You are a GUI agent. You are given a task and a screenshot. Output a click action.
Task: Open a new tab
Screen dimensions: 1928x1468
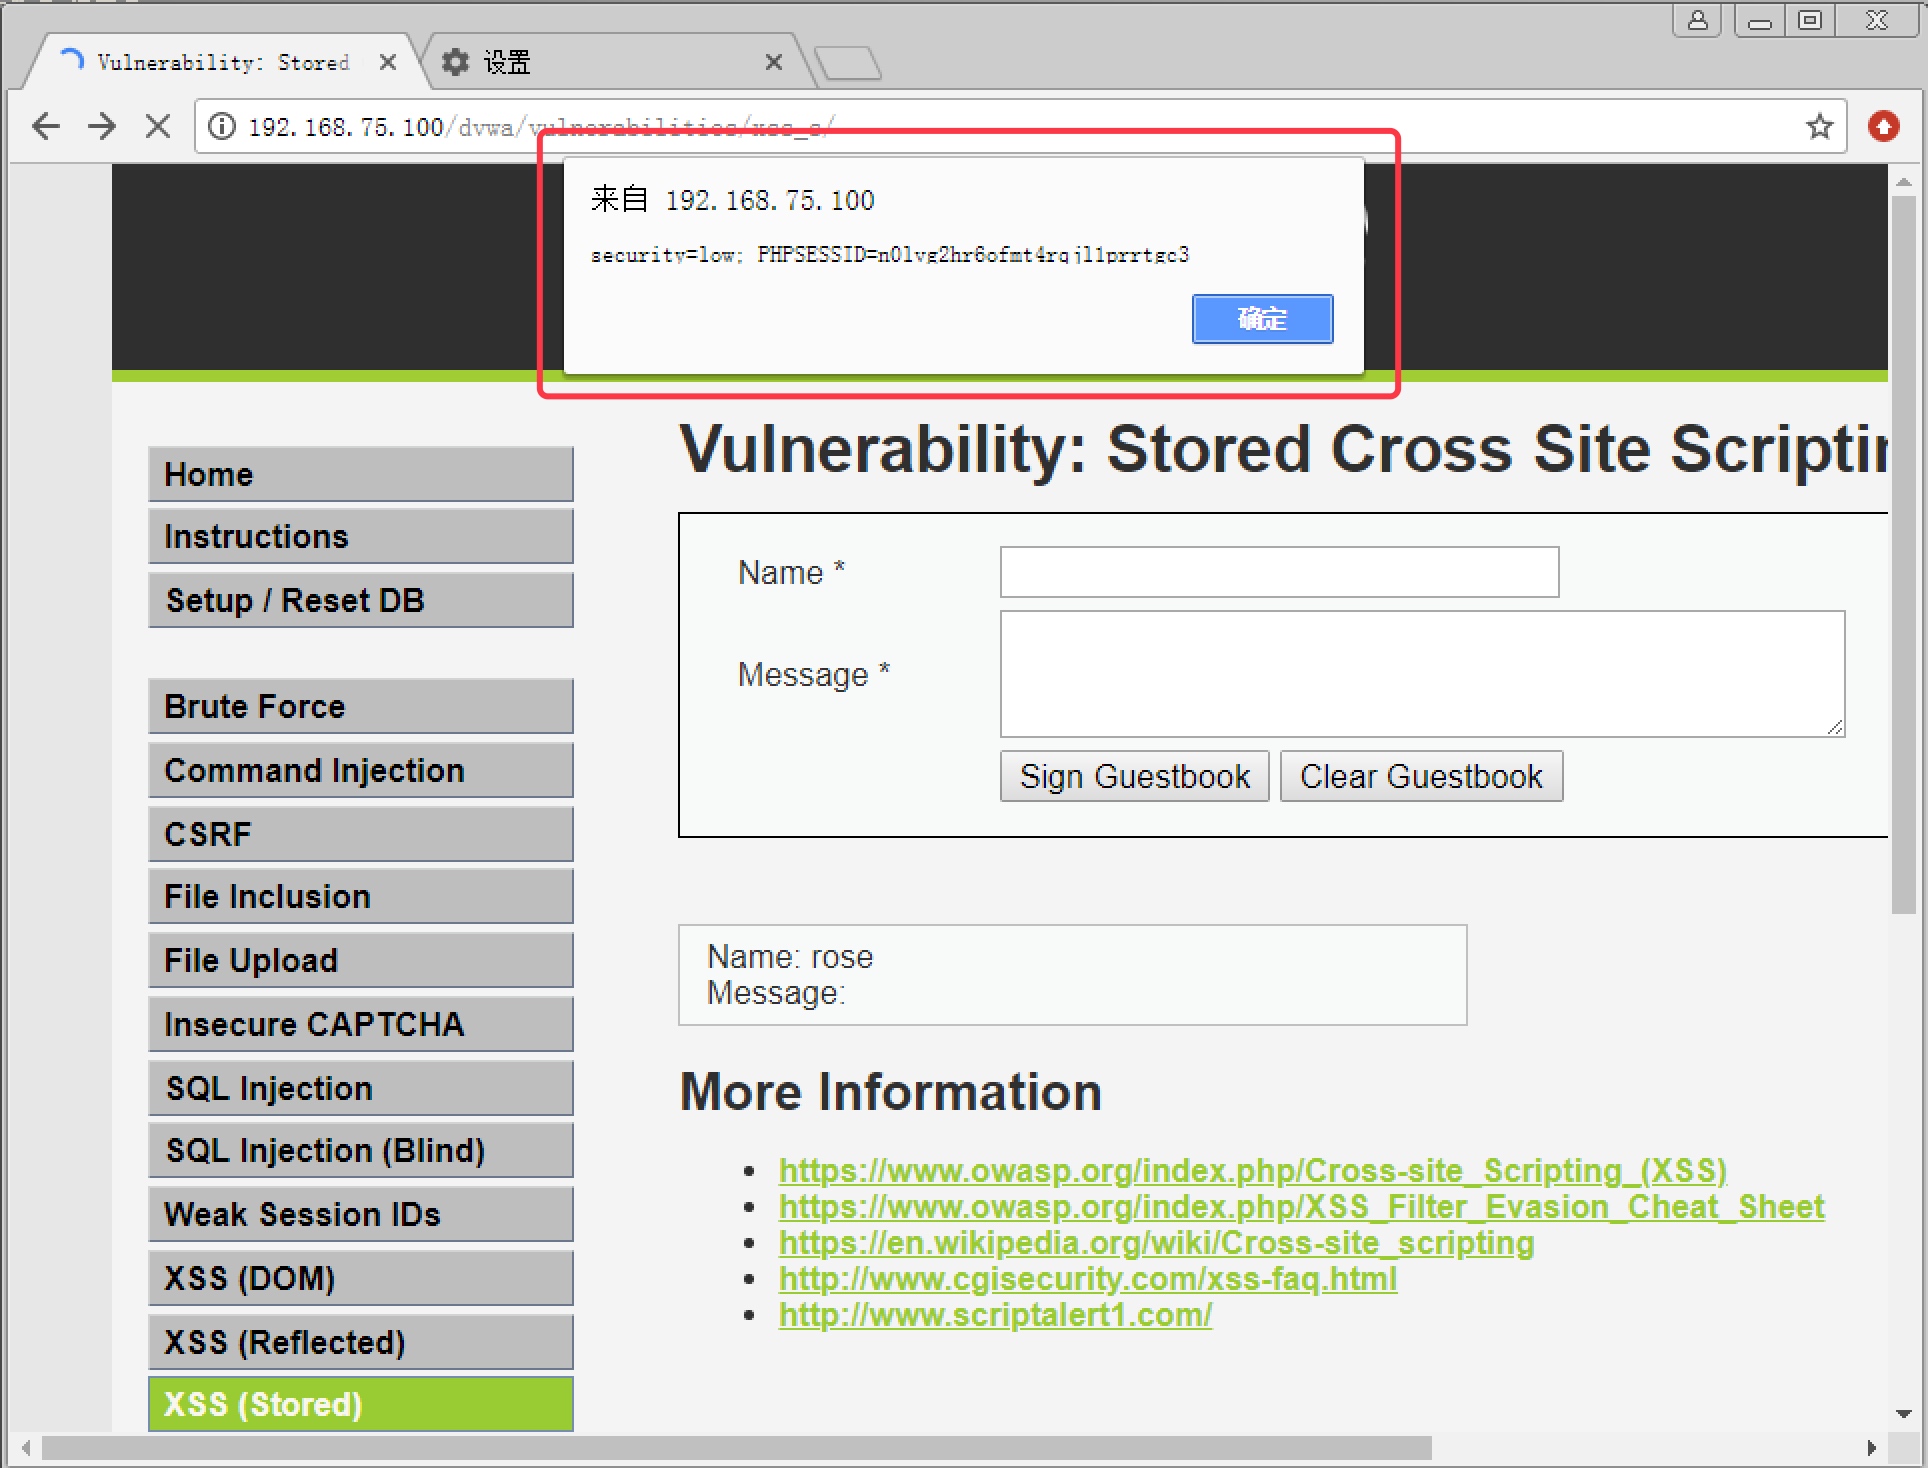coord(848,62)
